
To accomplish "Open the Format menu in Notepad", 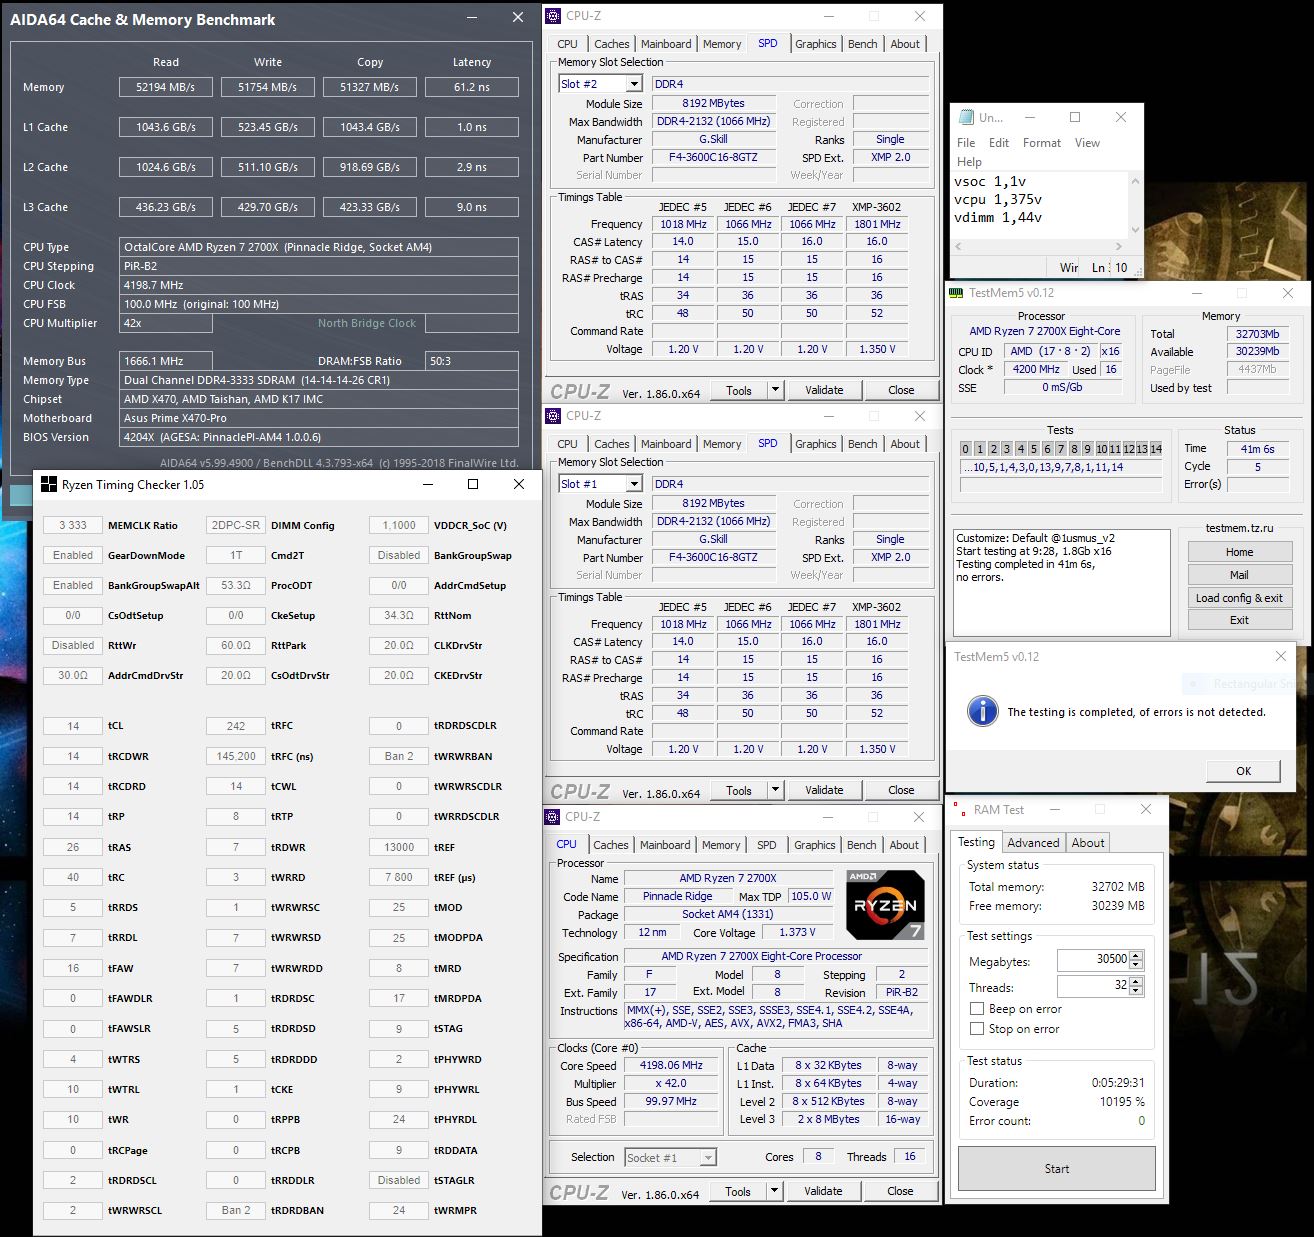I will (x=1042, y=143).
